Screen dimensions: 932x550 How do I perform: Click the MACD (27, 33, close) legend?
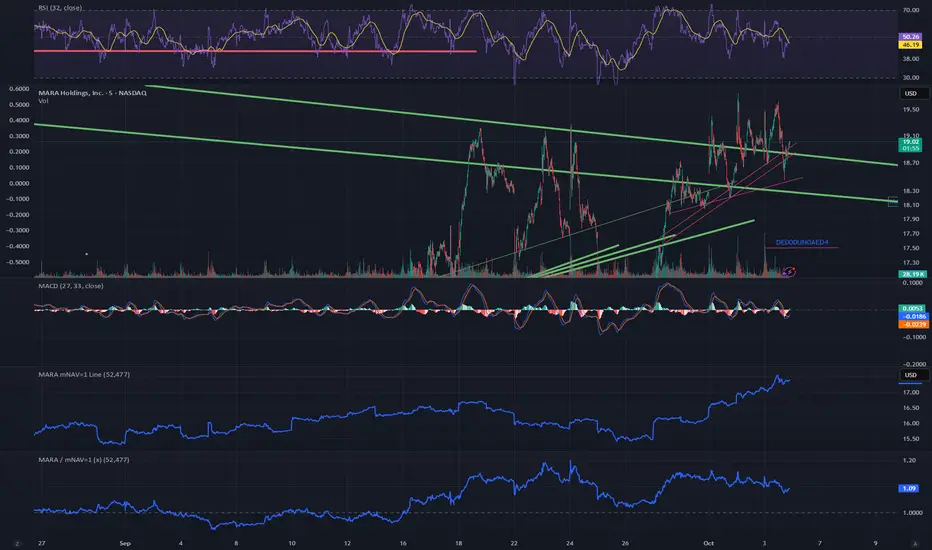coord(71,286)
